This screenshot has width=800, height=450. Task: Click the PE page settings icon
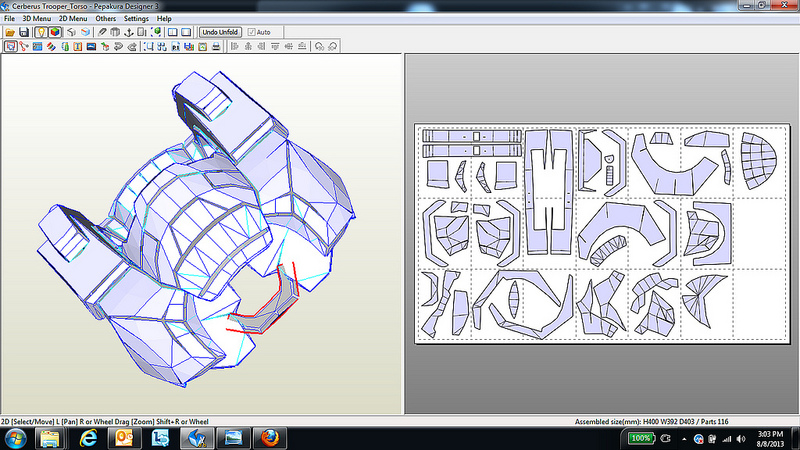(x=176, y=46)
